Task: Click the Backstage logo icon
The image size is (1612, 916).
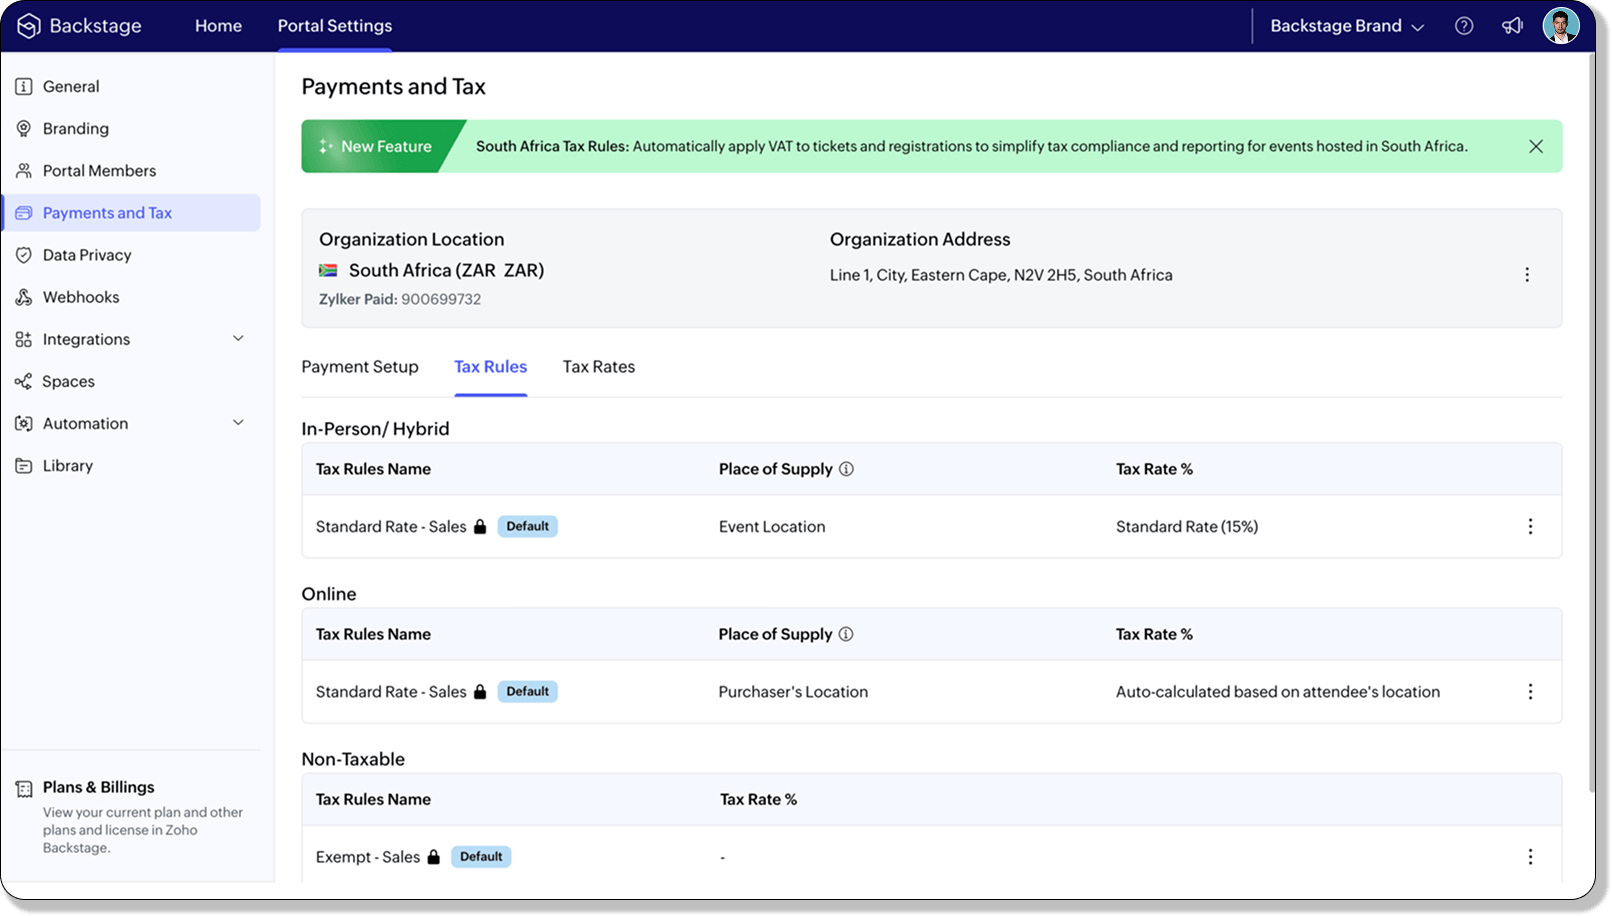Action: point(29,26)
